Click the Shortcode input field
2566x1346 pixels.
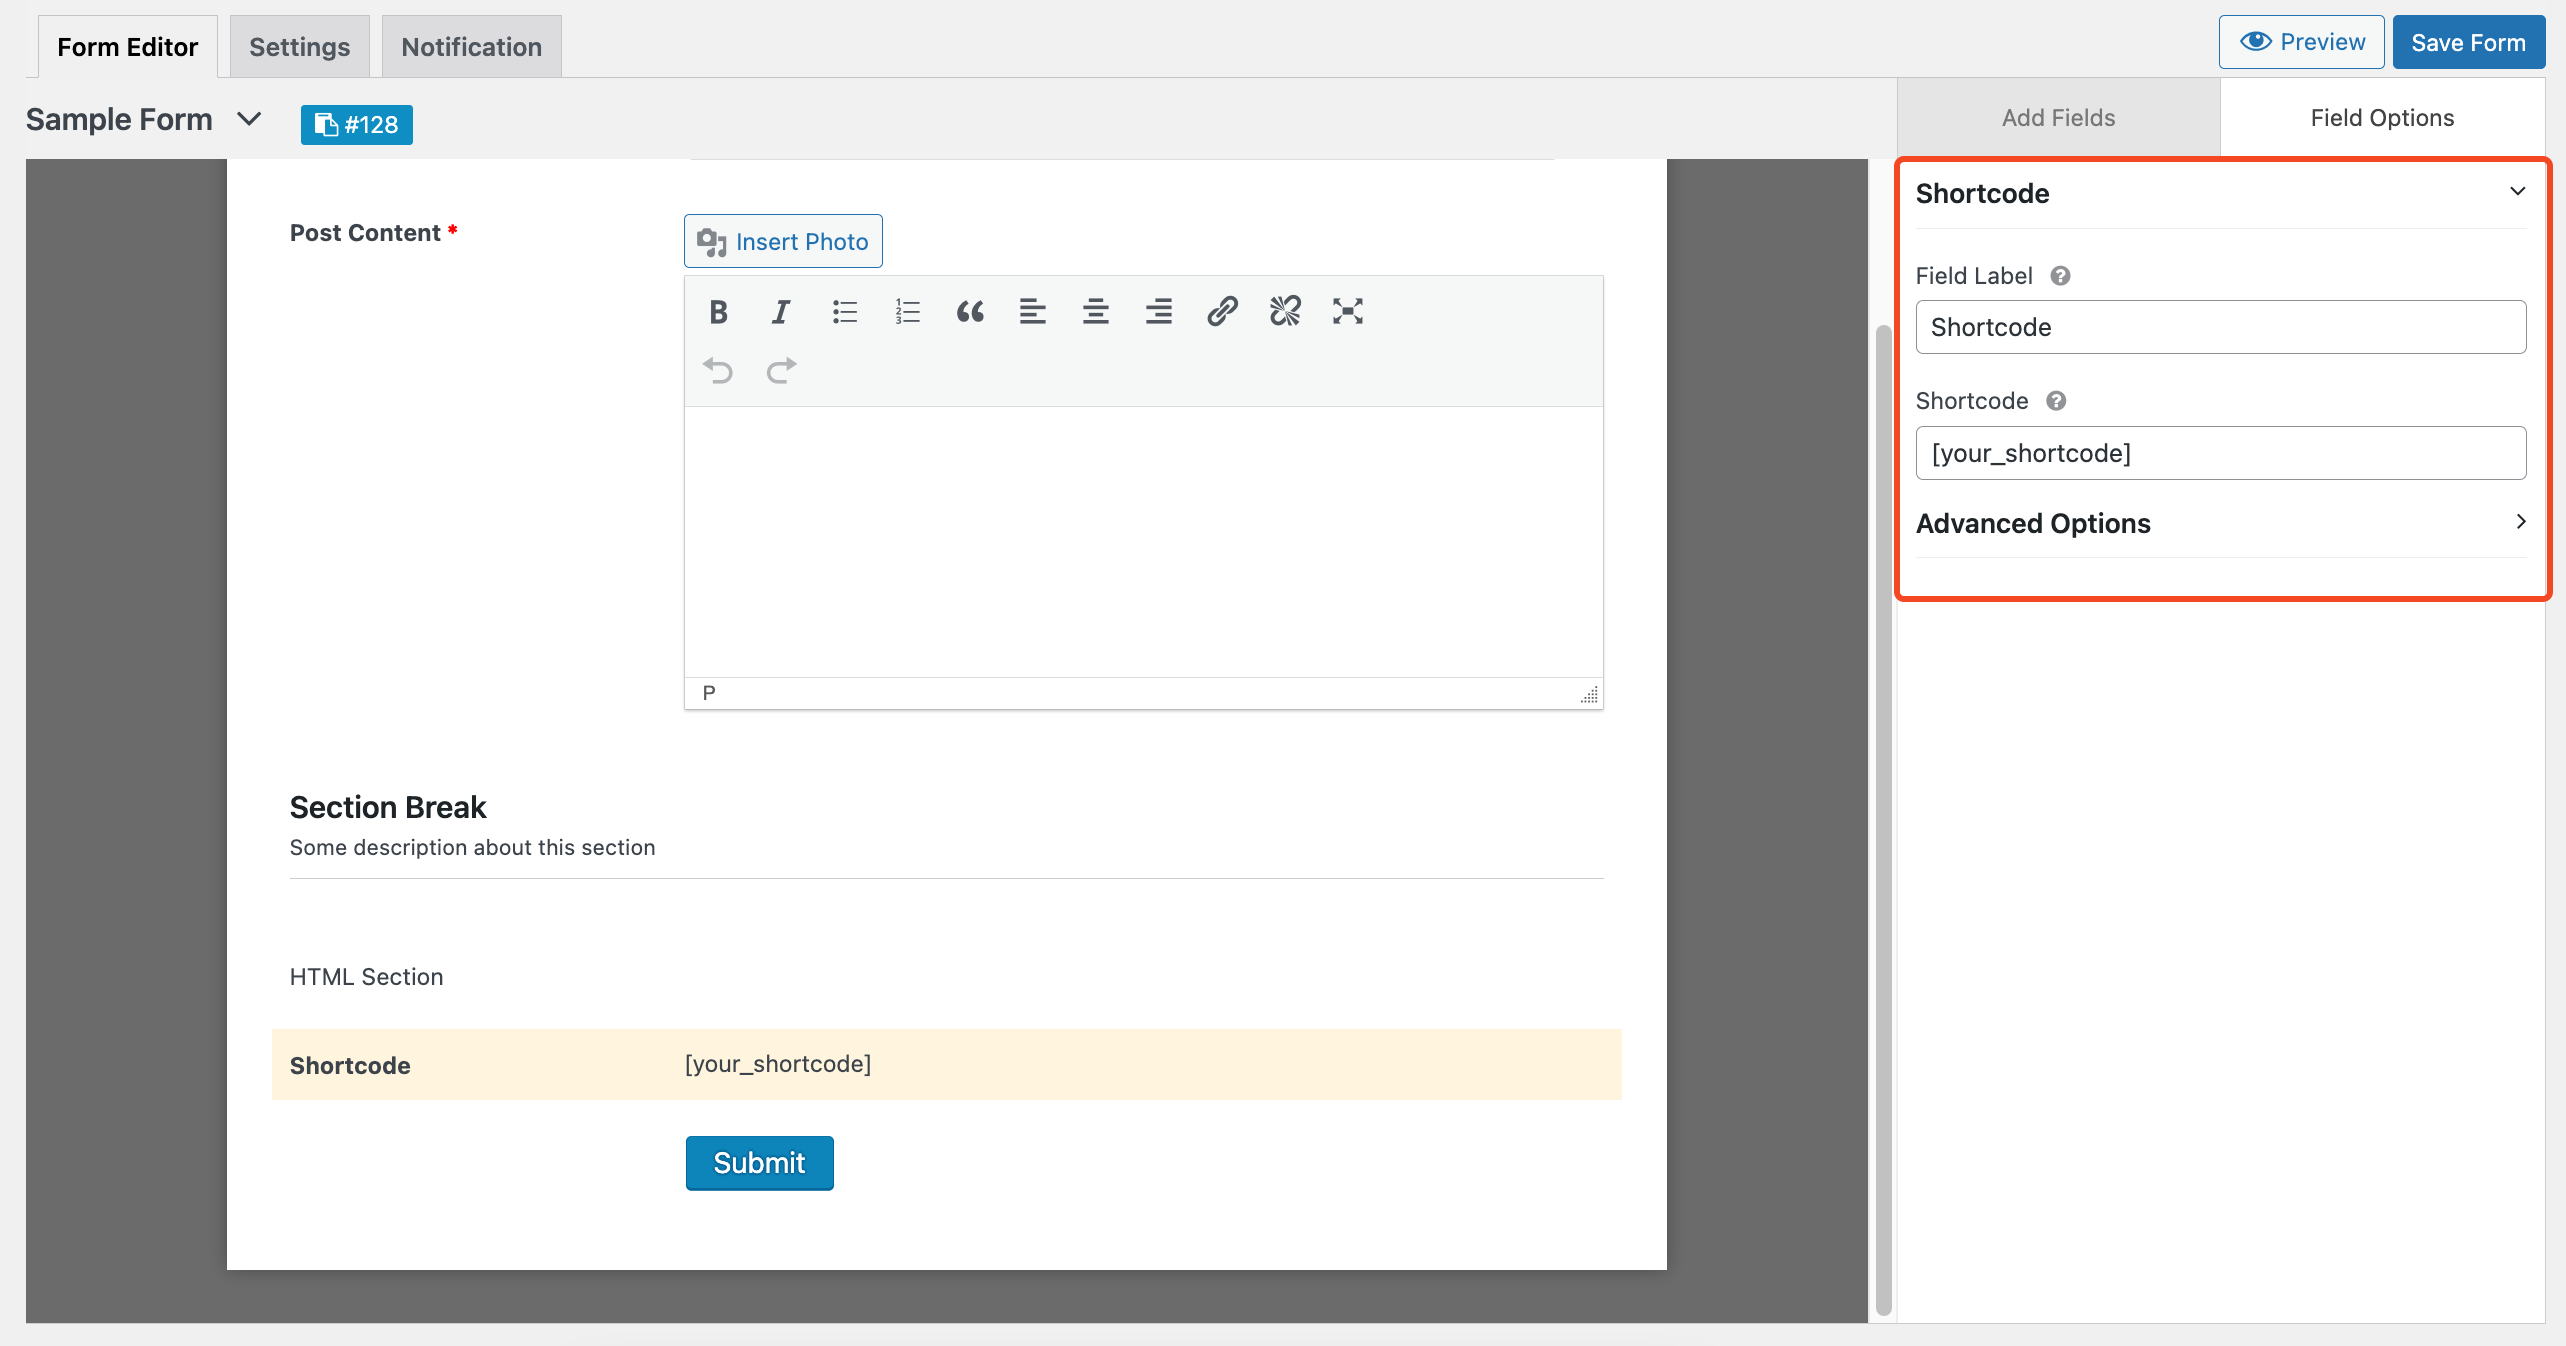(2220, 451)
